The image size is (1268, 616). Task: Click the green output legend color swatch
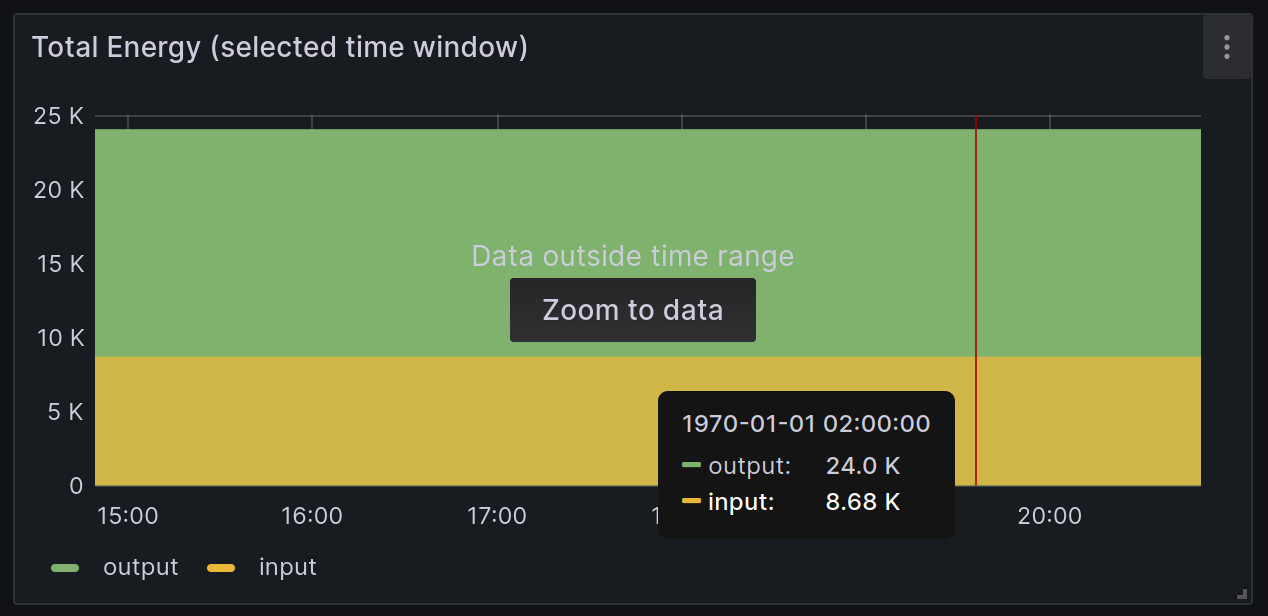[x=65, y=568]
